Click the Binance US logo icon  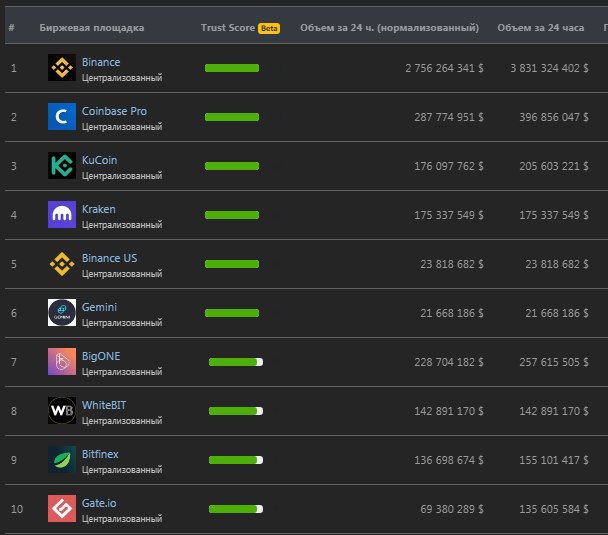click(62, 264)
